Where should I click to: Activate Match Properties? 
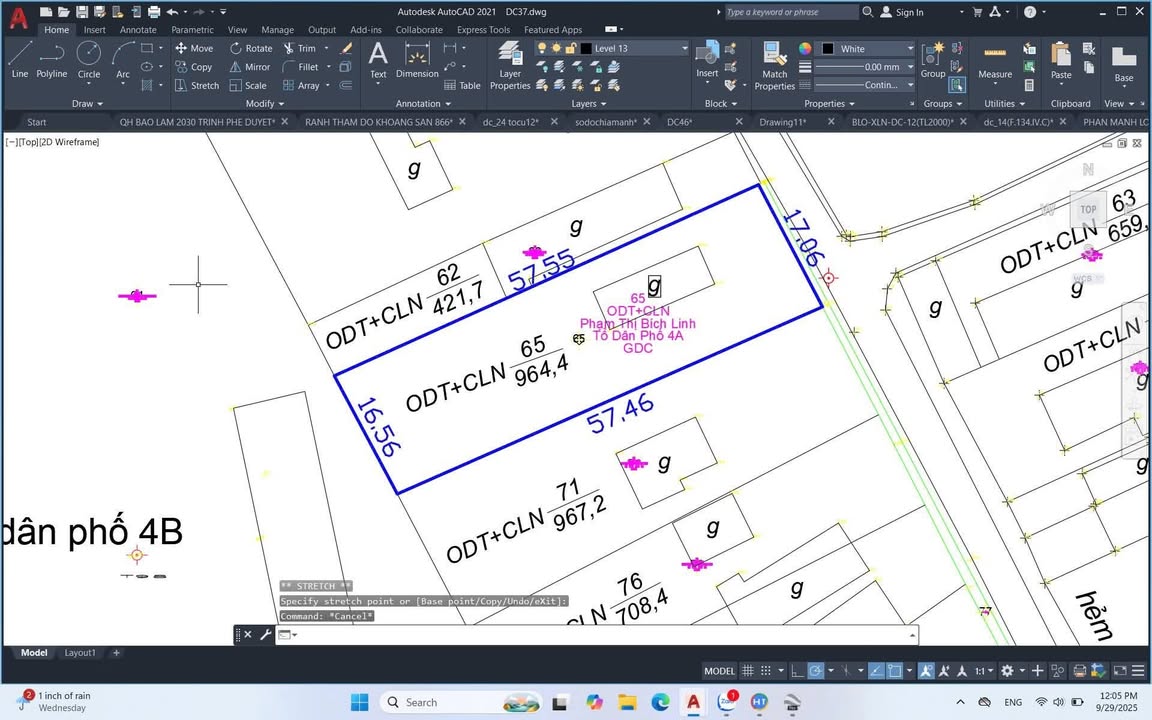(x=774, y=62)
